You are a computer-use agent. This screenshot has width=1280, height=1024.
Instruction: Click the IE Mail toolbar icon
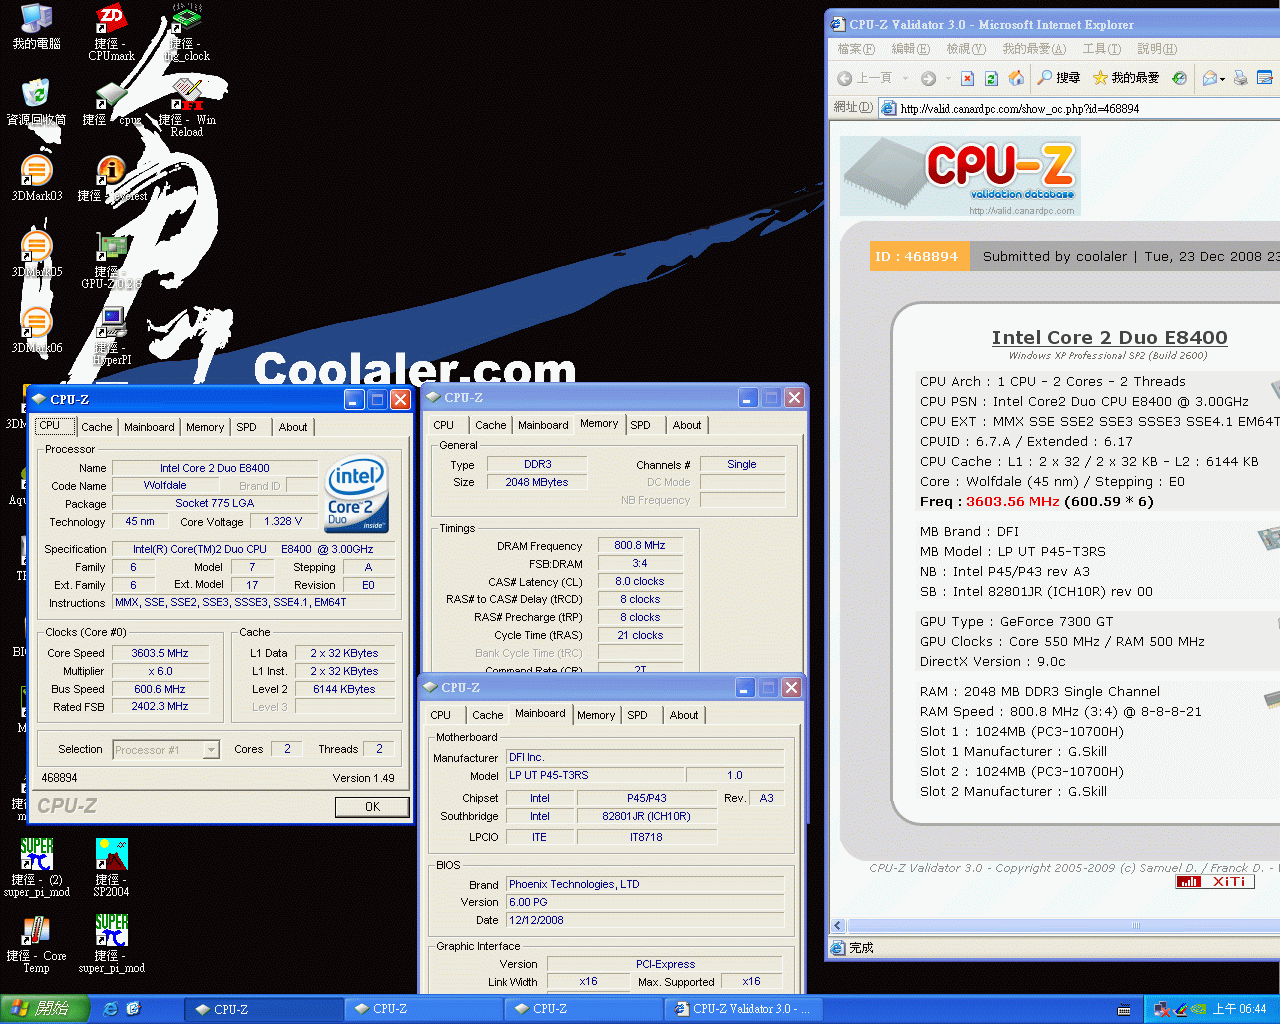[x=1210, y=78]
